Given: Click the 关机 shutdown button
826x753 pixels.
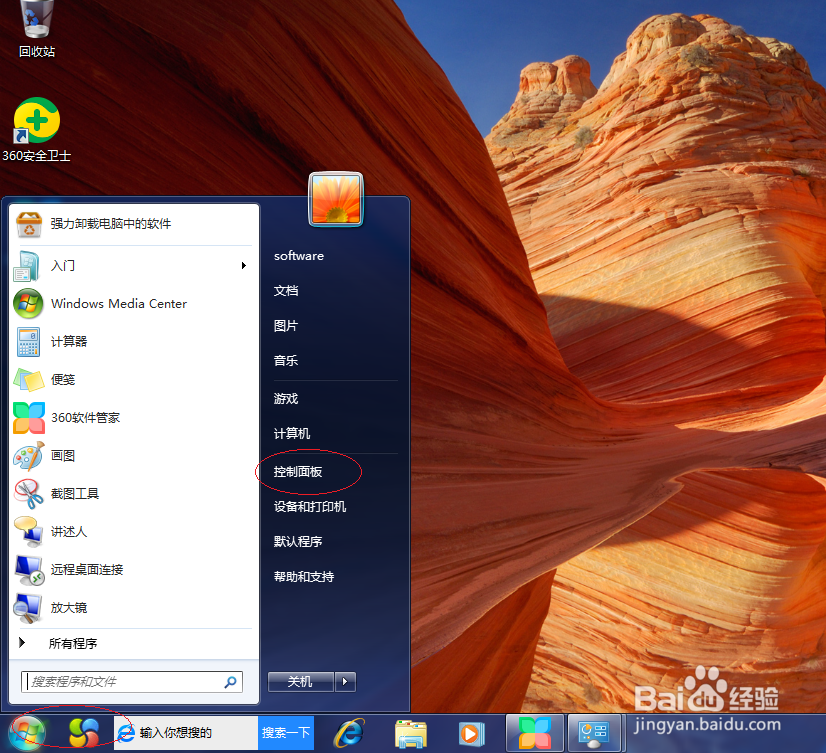Looking at the screenshot, I should pos(299,681).
